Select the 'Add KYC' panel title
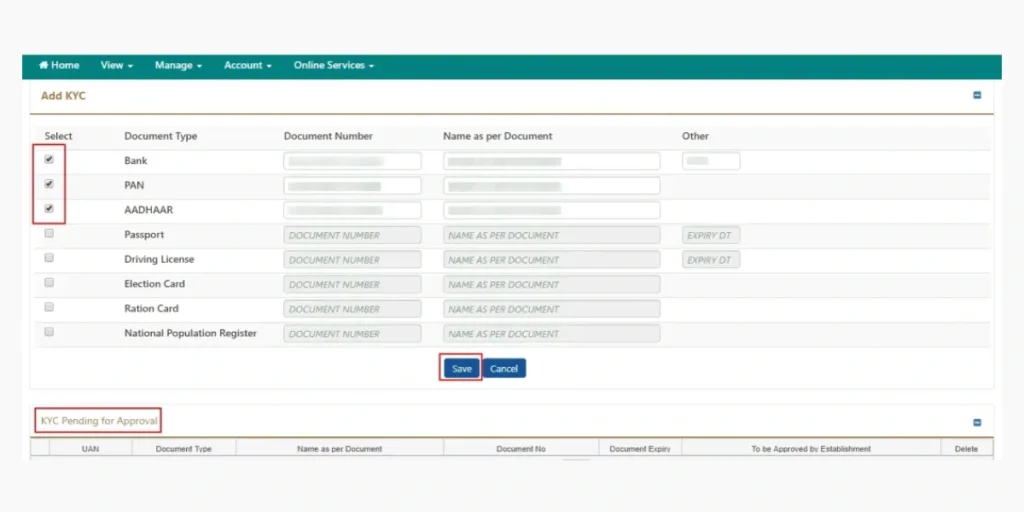Image resolution: width=1024 pixels, height=512 pixels. [x=63, y=96]
